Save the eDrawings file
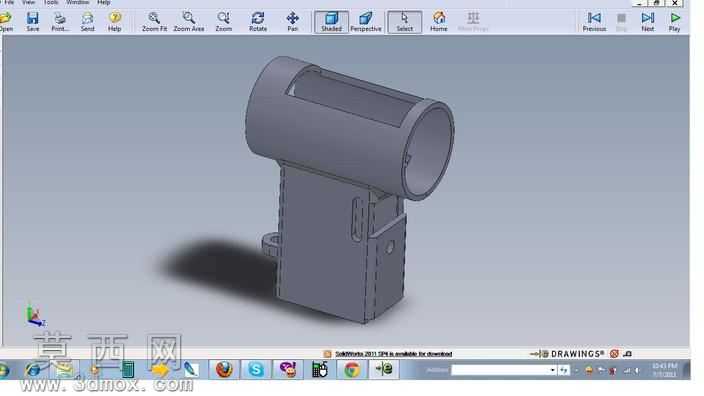 click(32, 21)
